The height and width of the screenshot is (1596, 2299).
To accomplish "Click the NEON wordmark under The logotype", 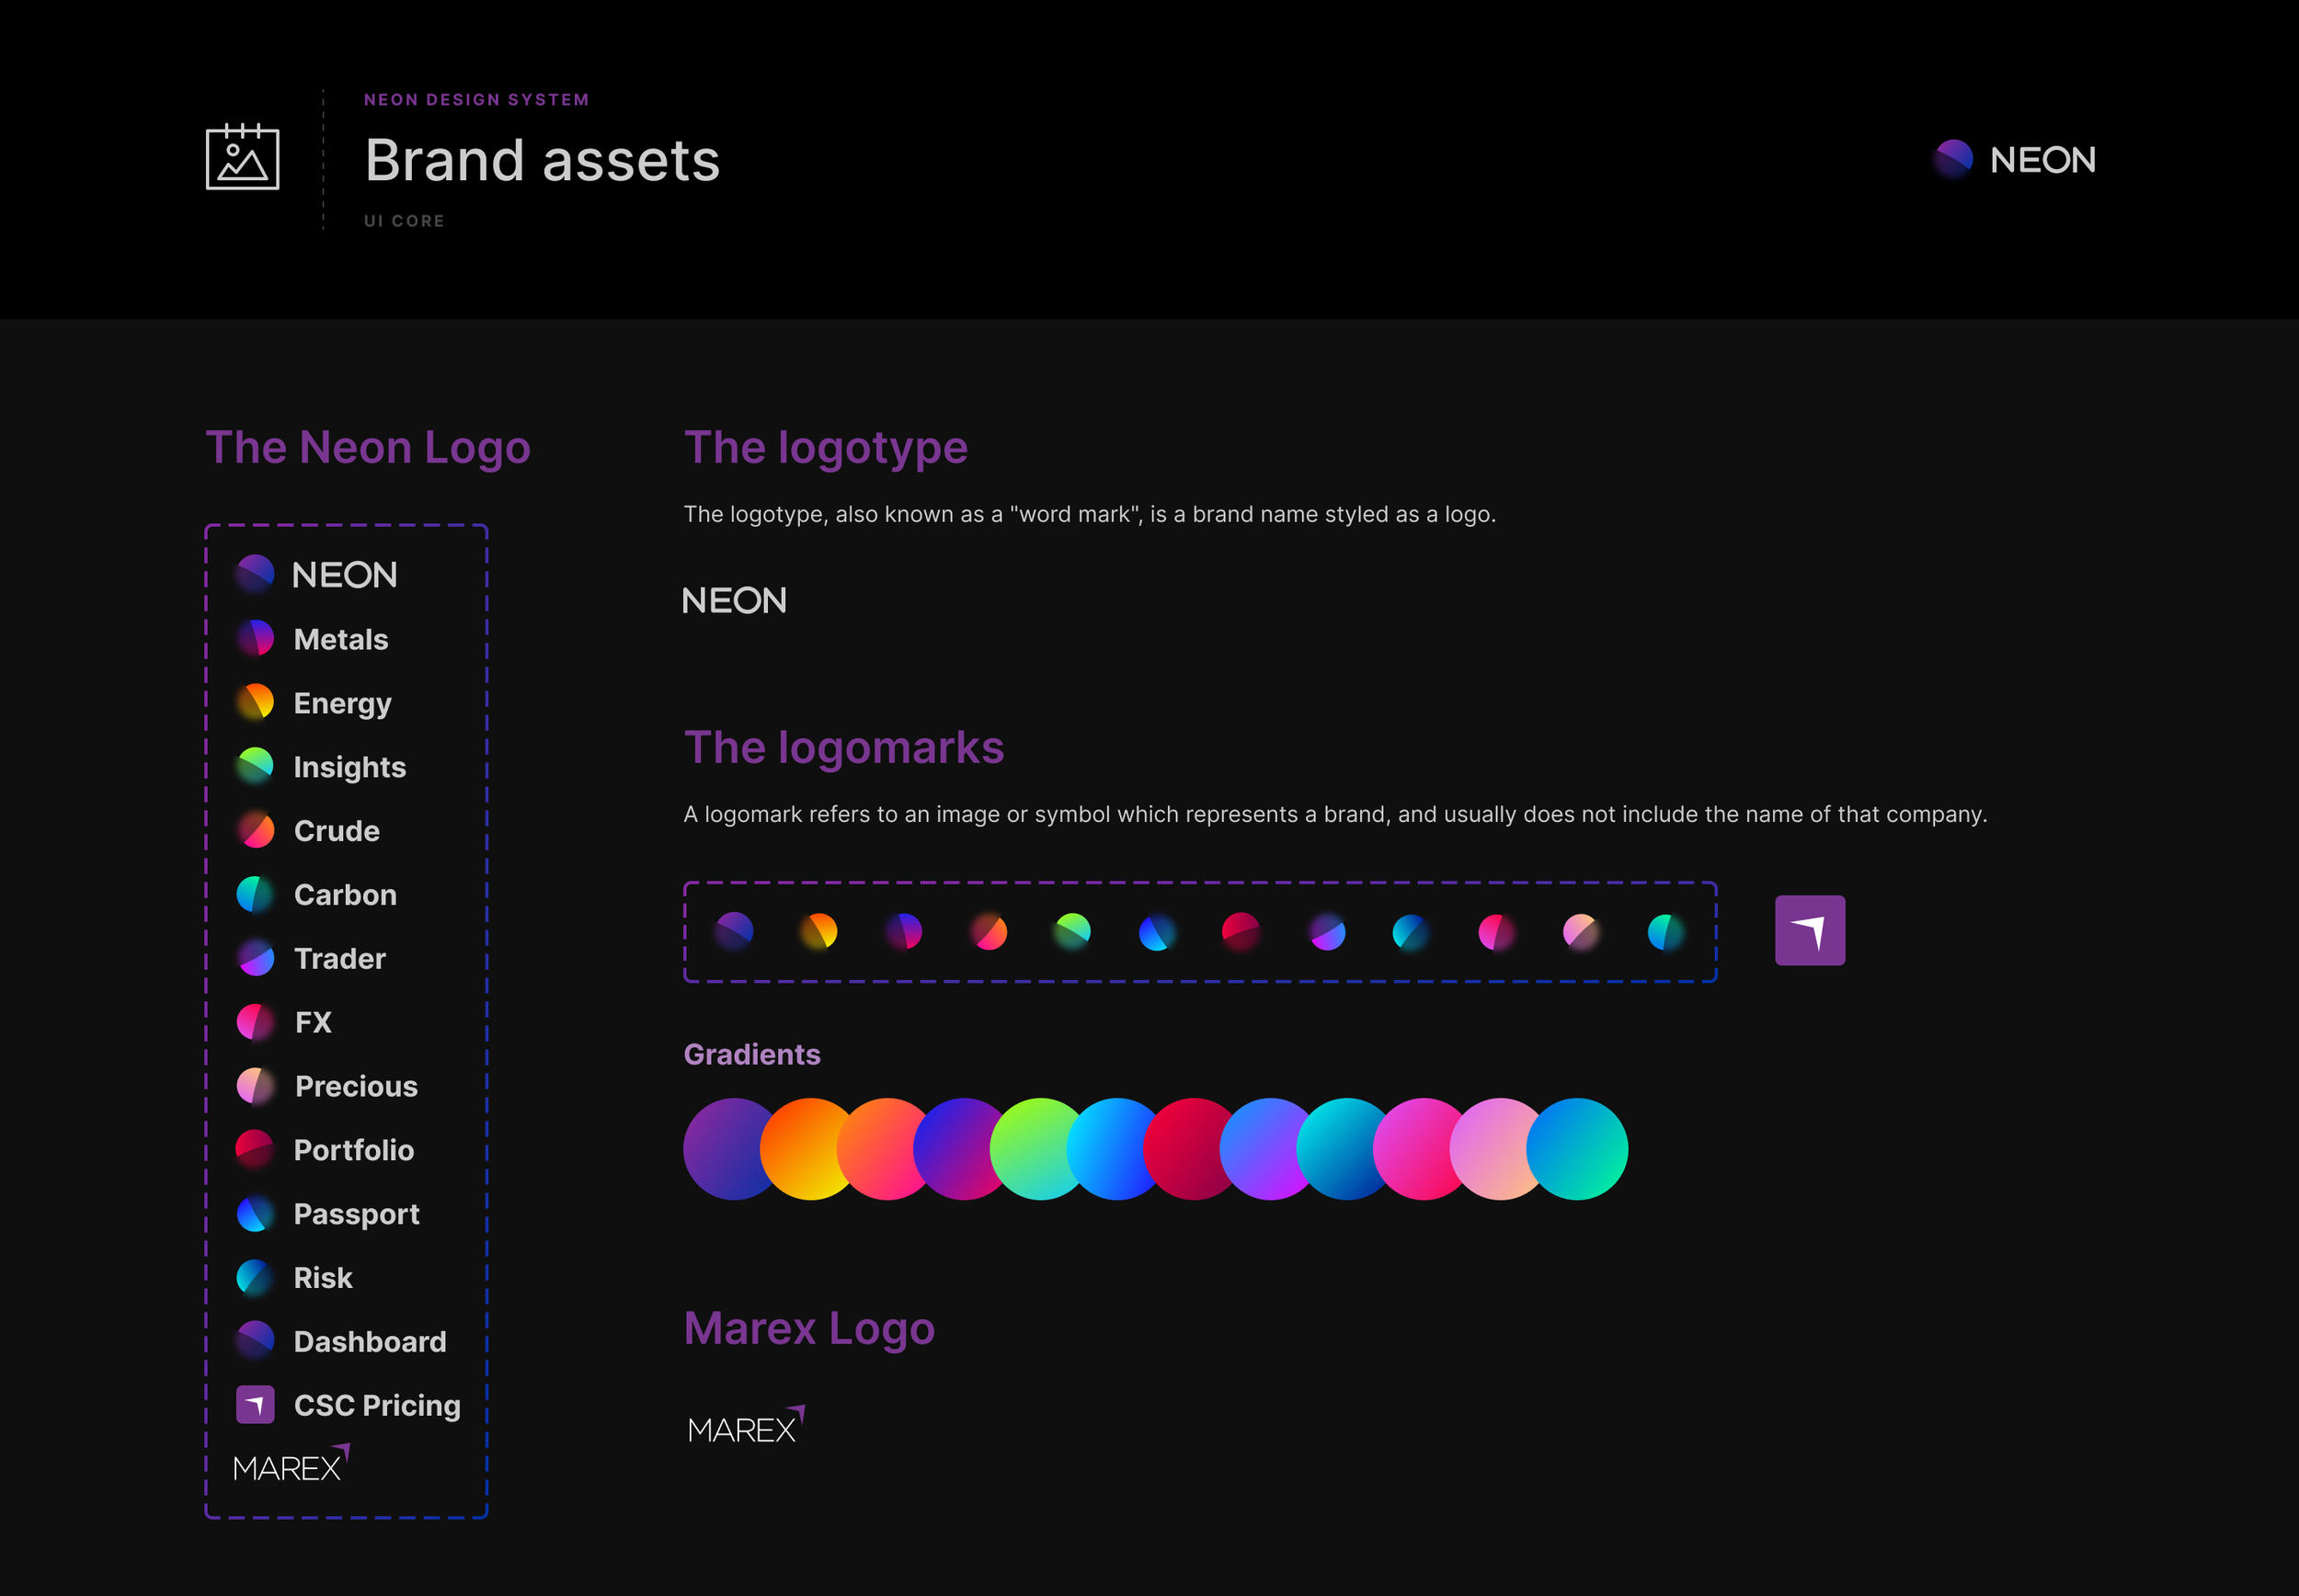I will point(734,600).
